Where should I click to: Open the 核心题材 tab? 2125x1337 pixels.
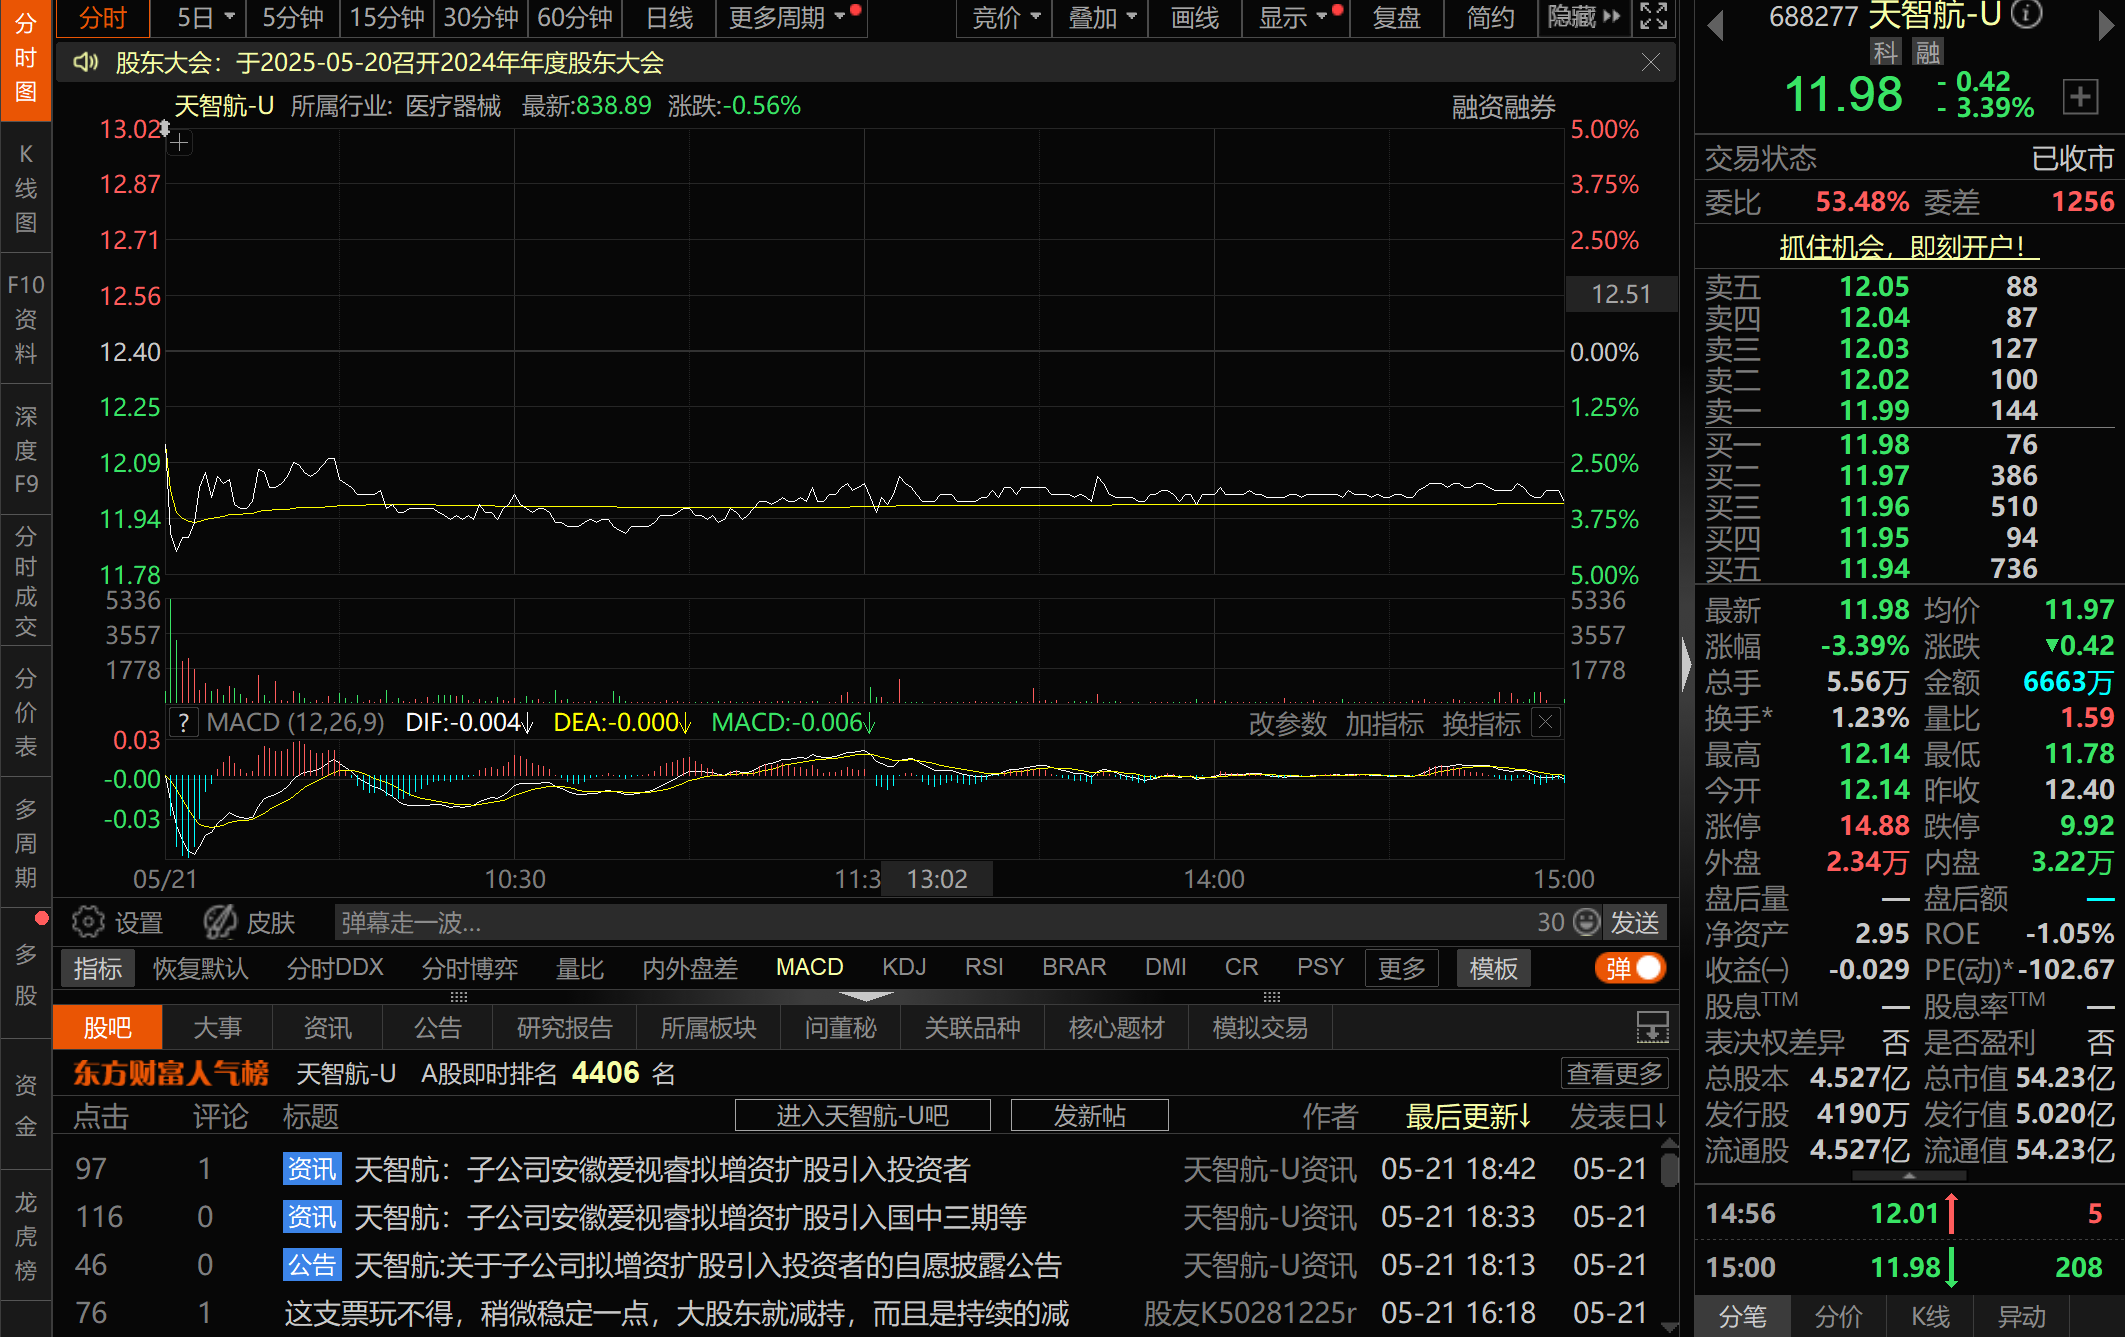pyautogui.click(x=1116, y=1028)
